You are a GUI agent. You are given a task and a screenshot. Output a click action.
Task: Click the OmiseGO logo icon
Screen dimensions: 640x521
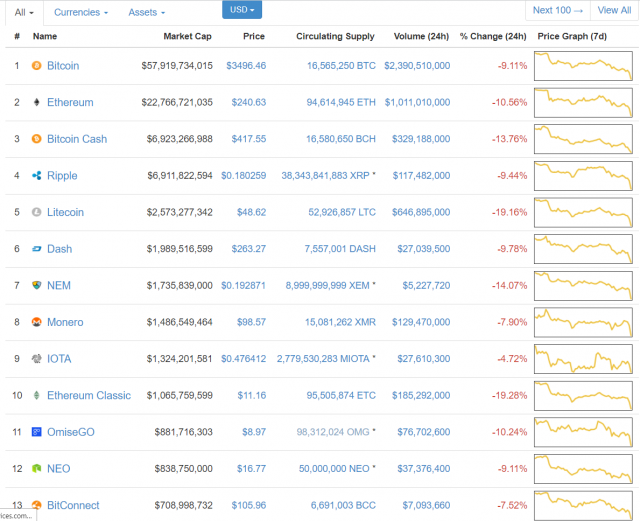click(37, 432)
